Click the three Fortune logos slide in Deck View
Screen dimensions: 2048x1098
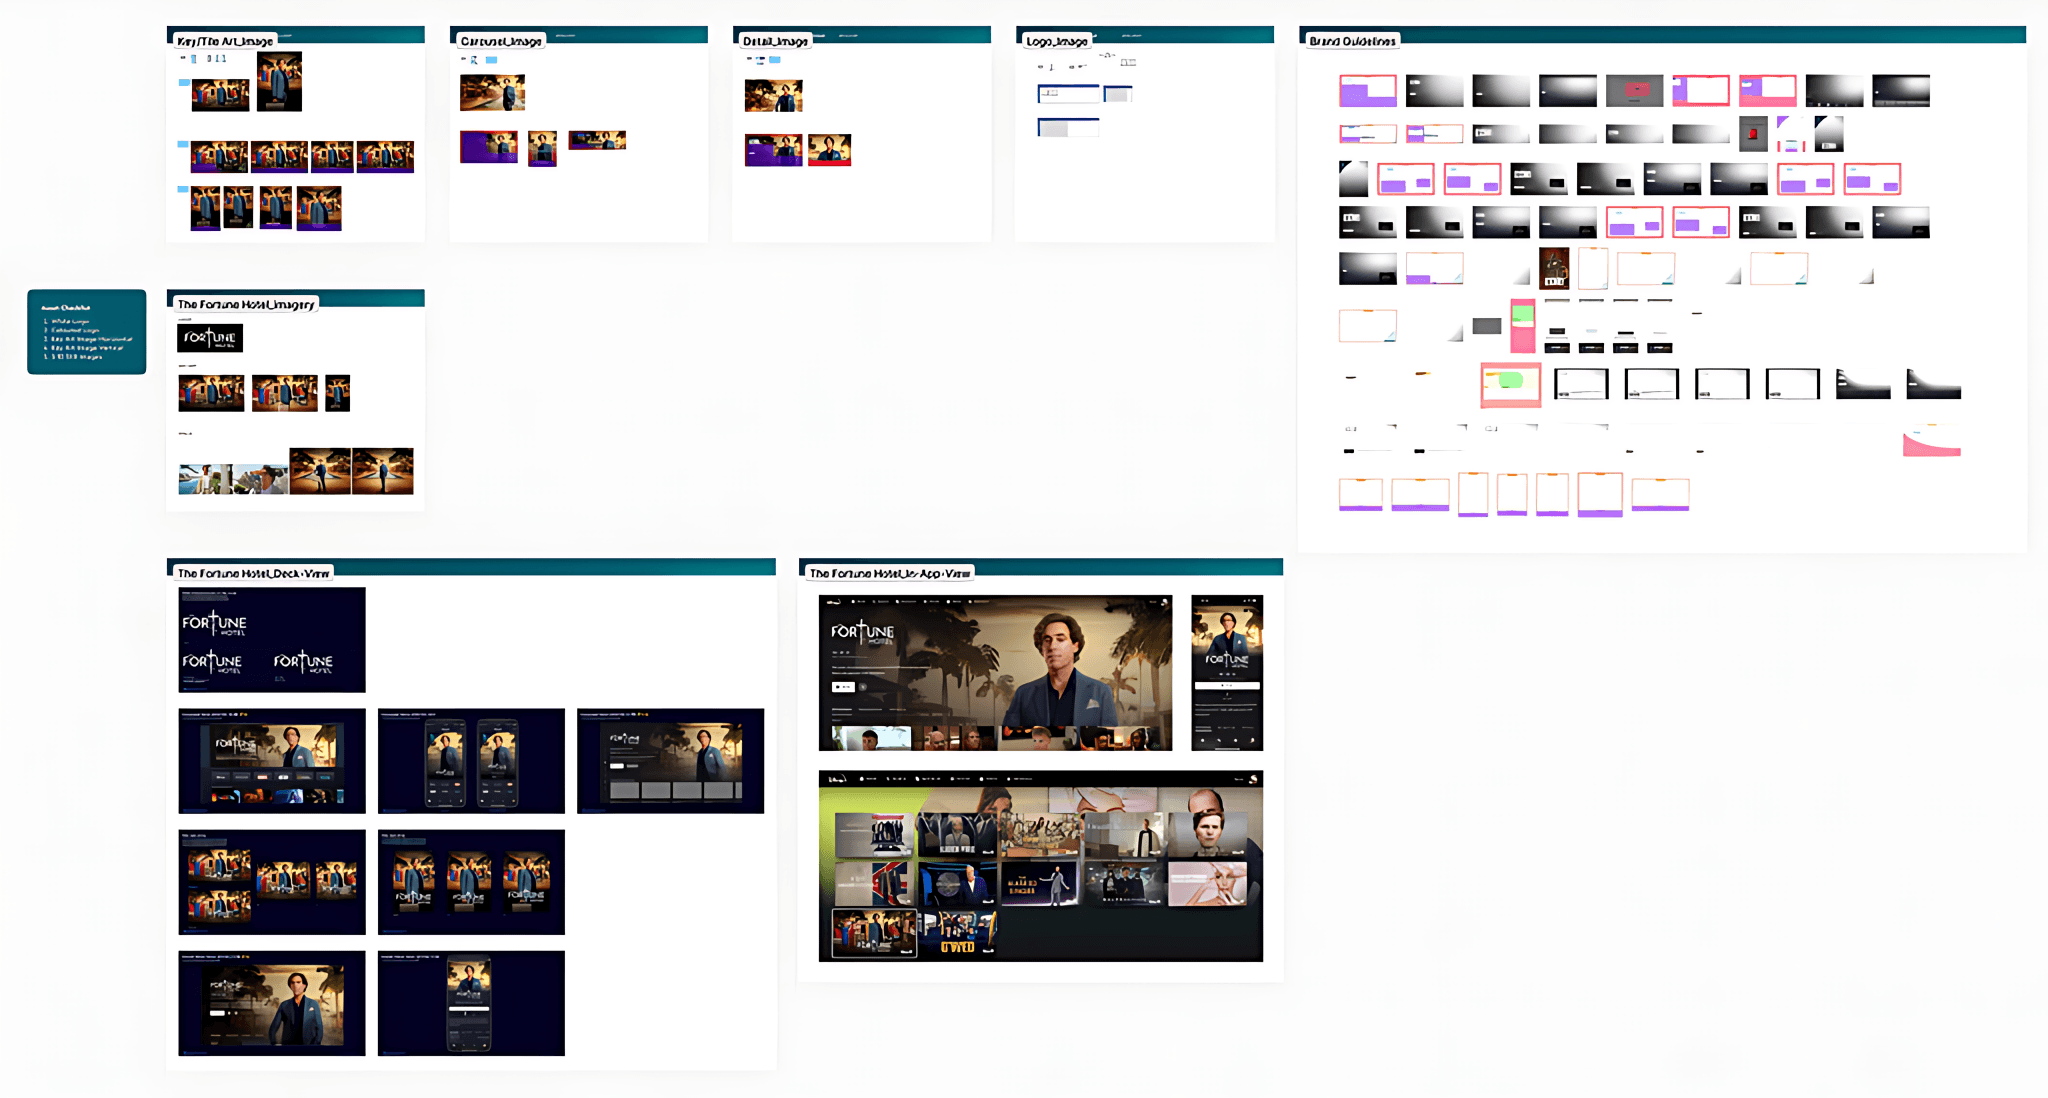272,640
